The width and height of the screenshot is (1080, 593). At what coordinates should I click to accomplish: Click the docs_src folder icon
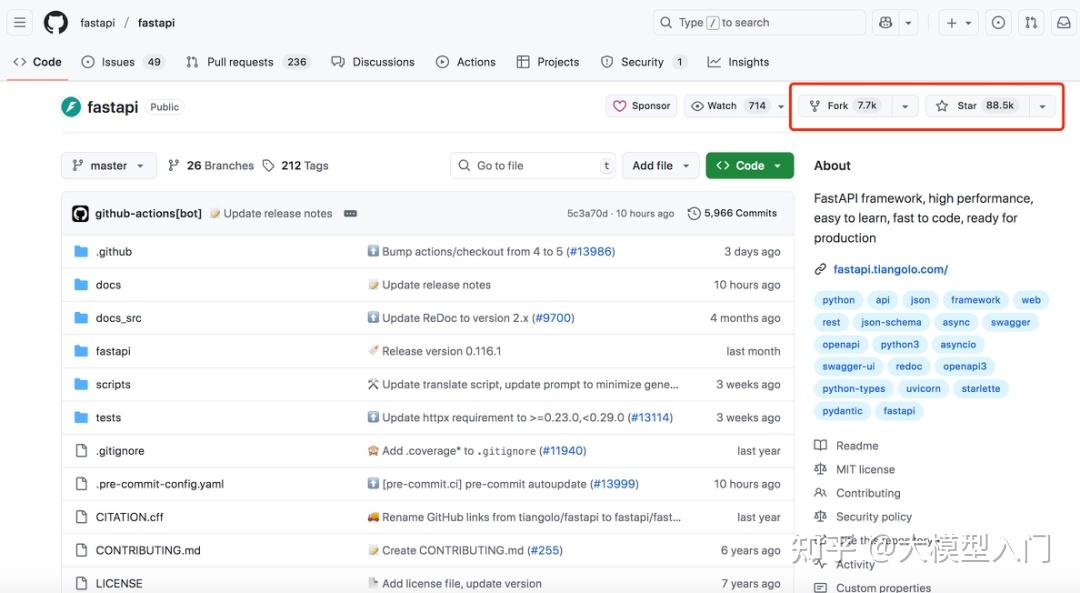click(81, 318)
